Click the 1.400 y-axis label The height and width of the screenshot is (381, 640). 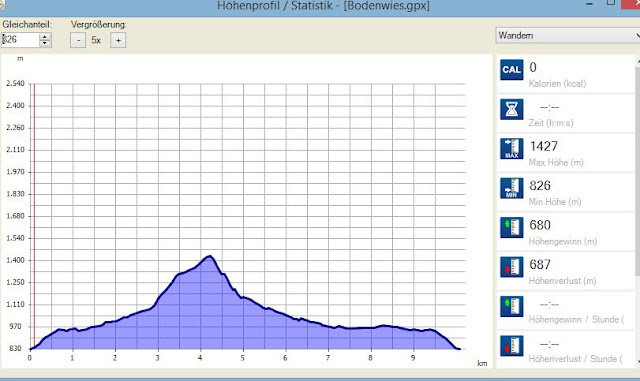pyautogui.click(x=16, y=260)
